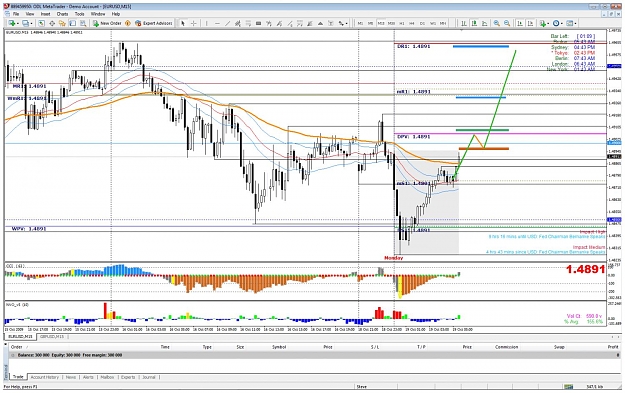Image resolution: width=625 pixels, height=393 pixels.
Task: Switch to M1 timeframe
Action: [360, 24]
